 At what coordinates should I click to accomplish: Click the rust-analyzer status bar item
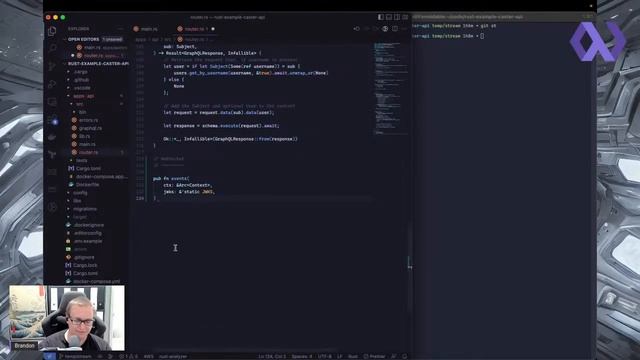coord(173,356)
